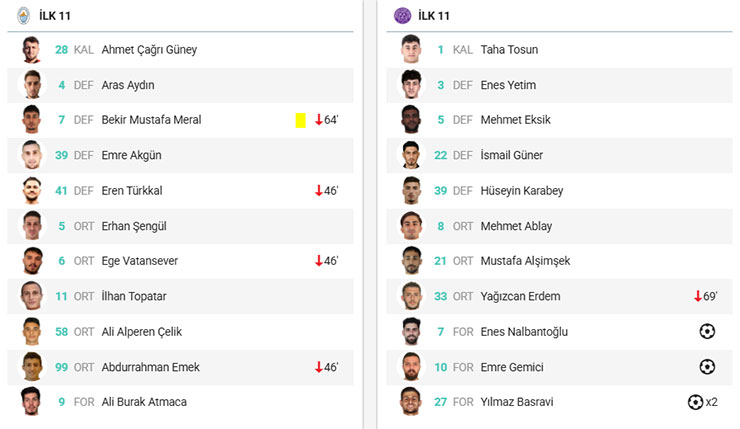The width and height of the screenshot is (740, 429).
Task: Click Yağızcan Erdem's substitution arrow at 69'
Action: click(x=698, y=296)
